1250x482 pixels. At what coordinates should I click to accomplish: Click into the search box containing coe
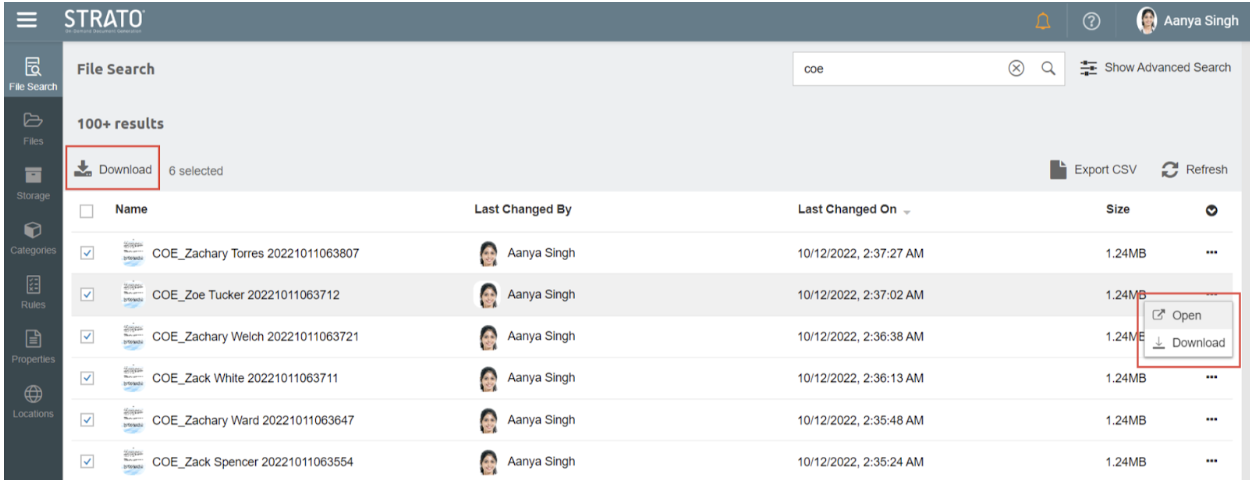[895, 69]
